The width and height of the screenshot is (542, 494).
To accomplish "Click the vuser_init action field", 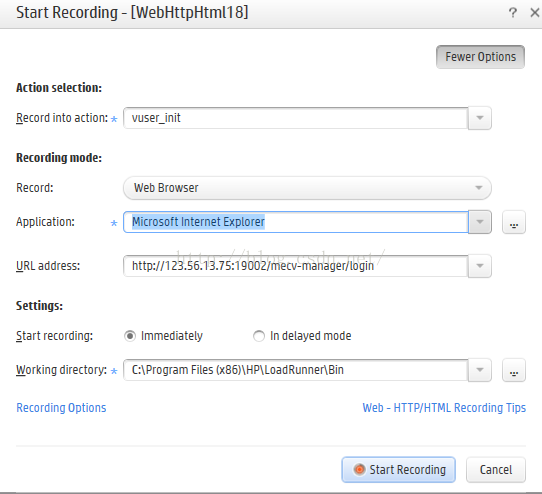I will 296,118.
